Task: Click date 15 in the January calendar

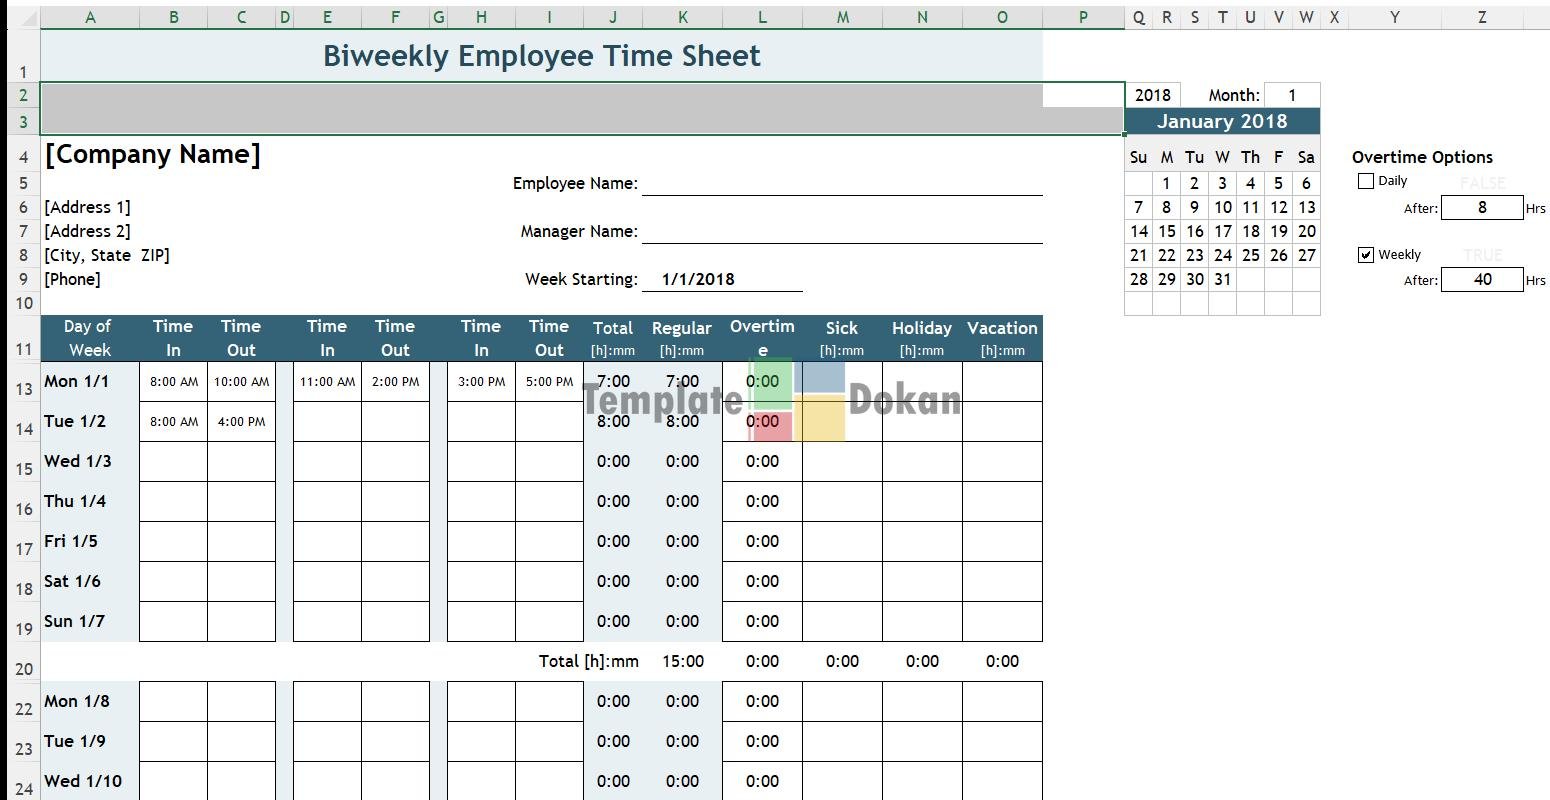Action: click(x=1166, y=231)
